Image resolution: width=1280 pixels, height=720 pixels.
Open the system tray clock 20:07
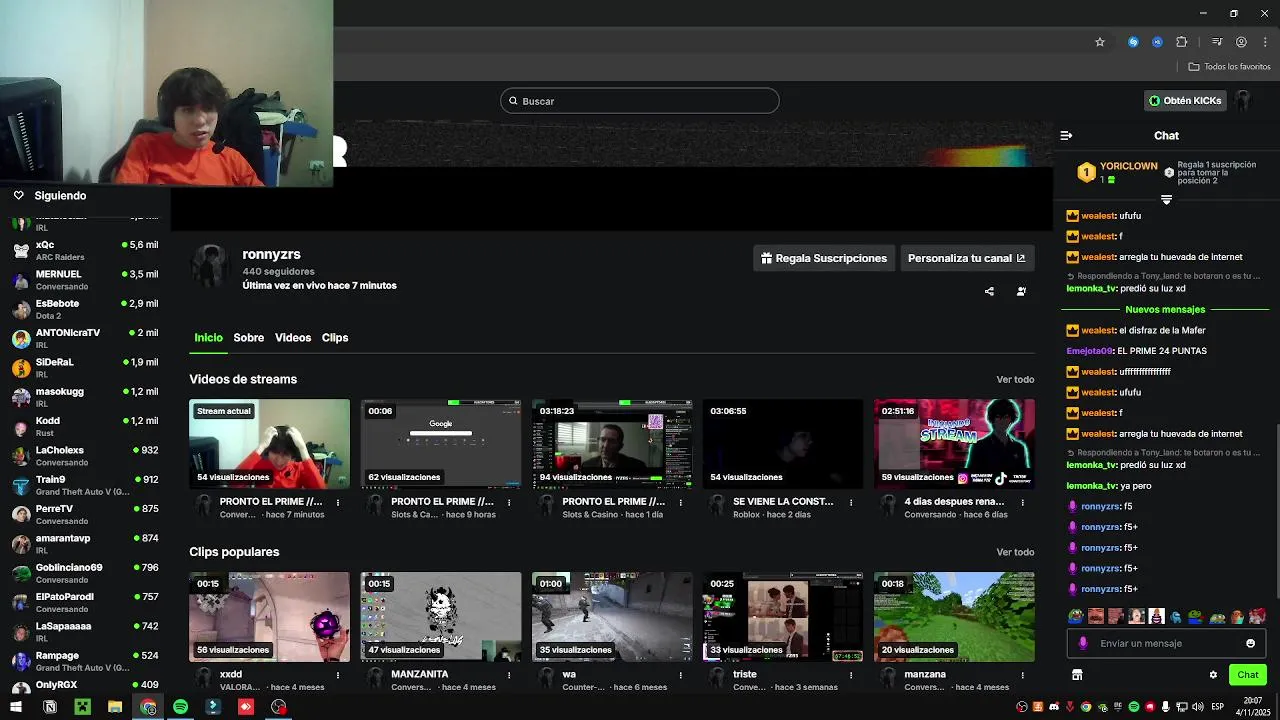(x=1252, y=706)
